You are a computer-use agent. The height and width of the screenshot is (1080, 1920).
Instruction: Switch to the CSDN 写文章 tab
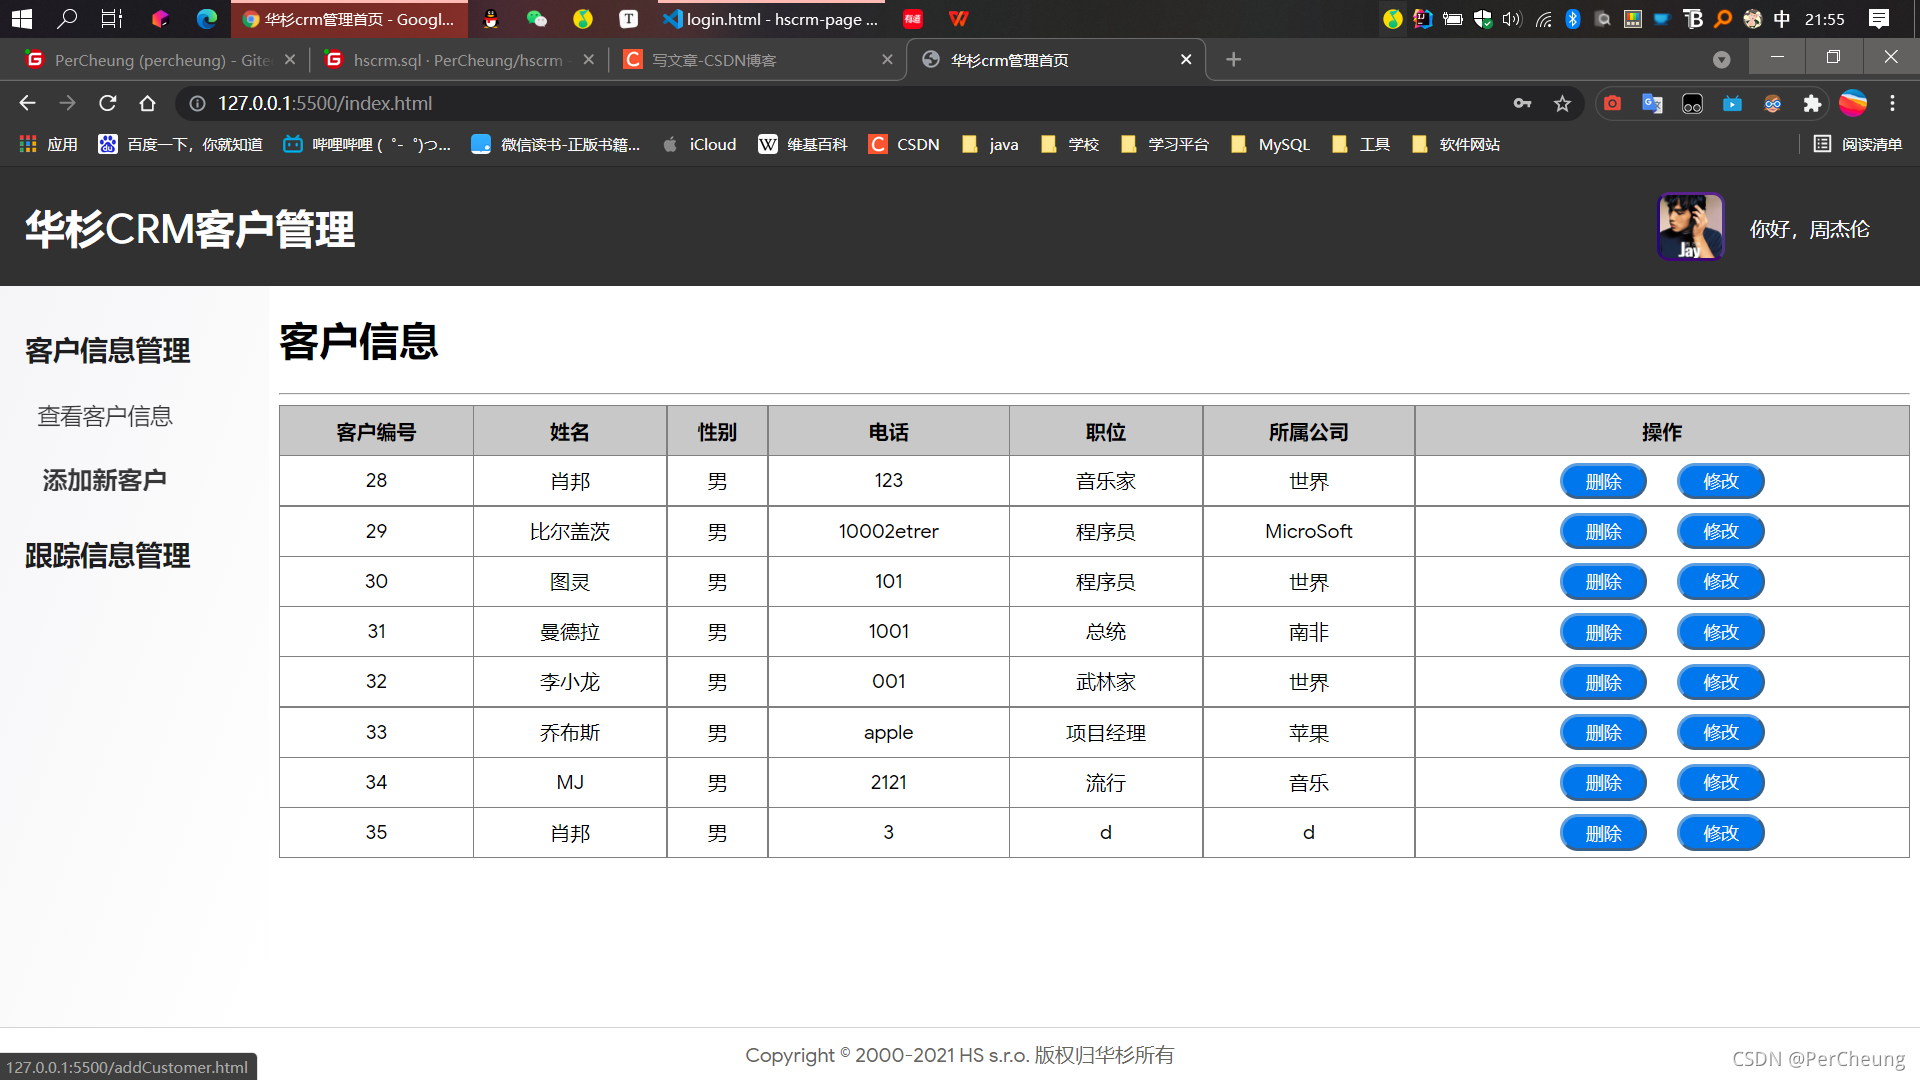tap(714, 60)
